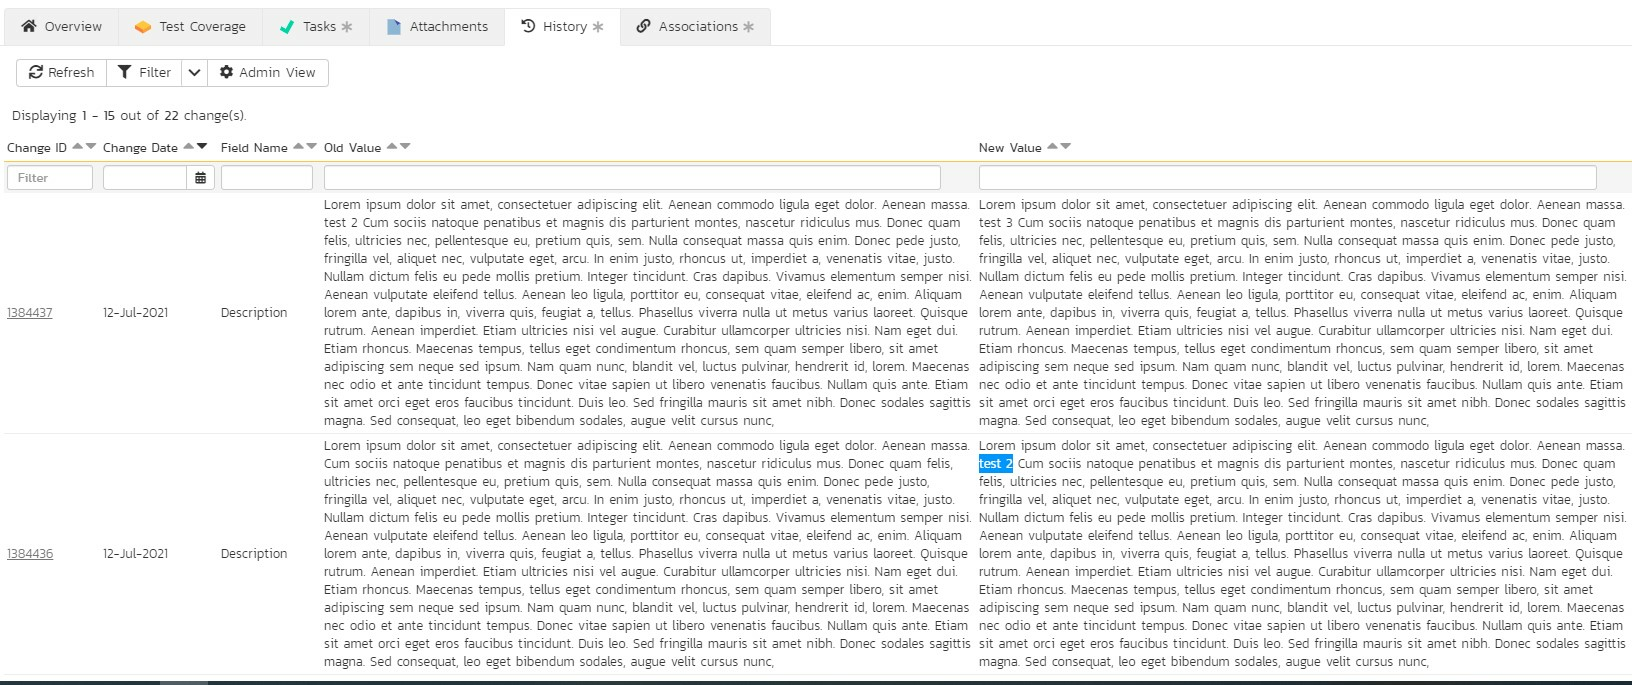Click the New Value column header
This screenshot has height=685, width=1632.
(x=1010, y=148)
